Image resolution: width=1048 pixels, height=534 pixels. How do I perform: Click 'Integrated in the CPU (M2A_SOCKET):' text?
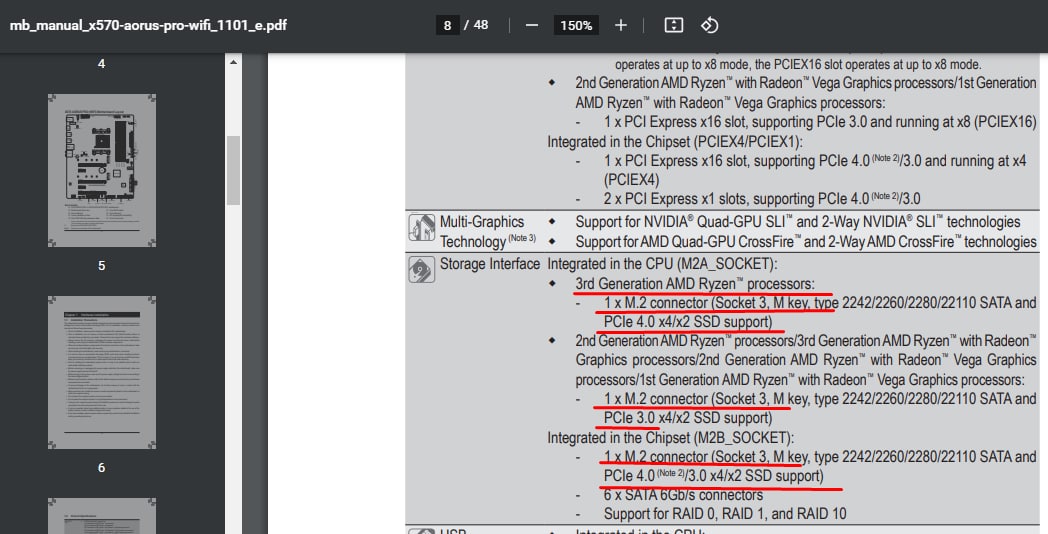coord(662,264)
